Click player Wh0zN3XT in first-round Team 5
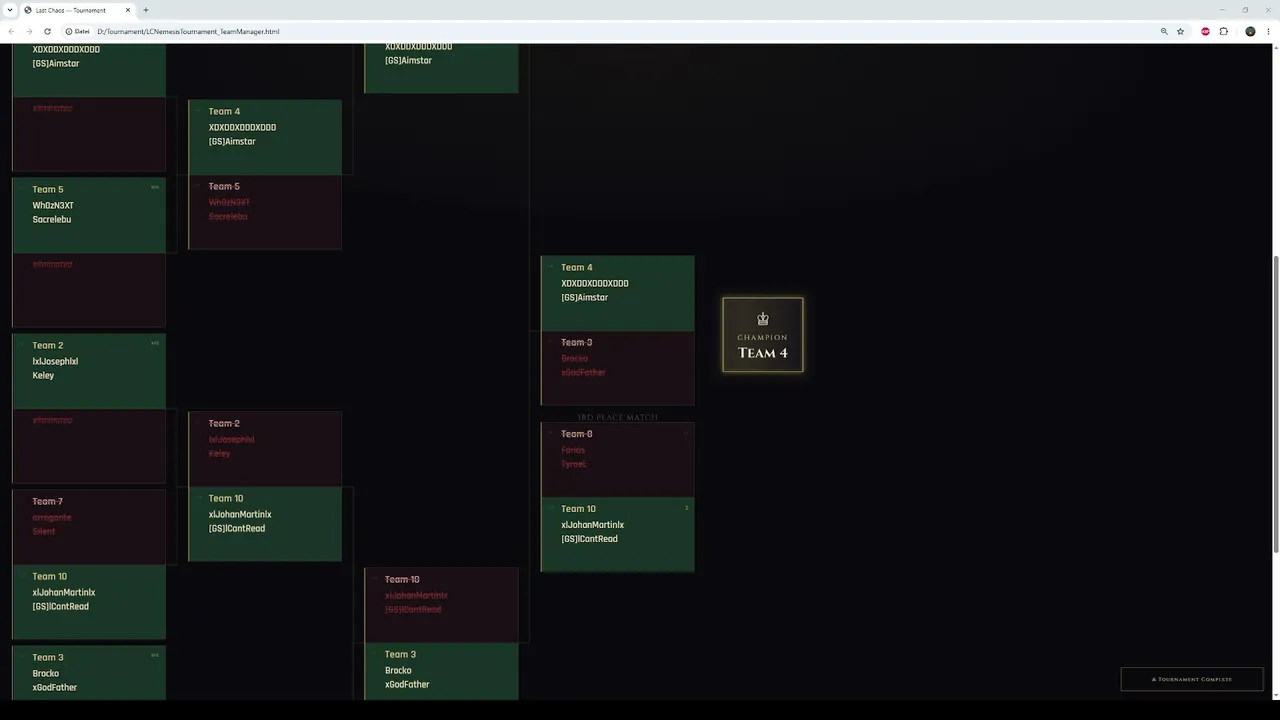This screenshot has height=720, width=1280. pos(53,205)
